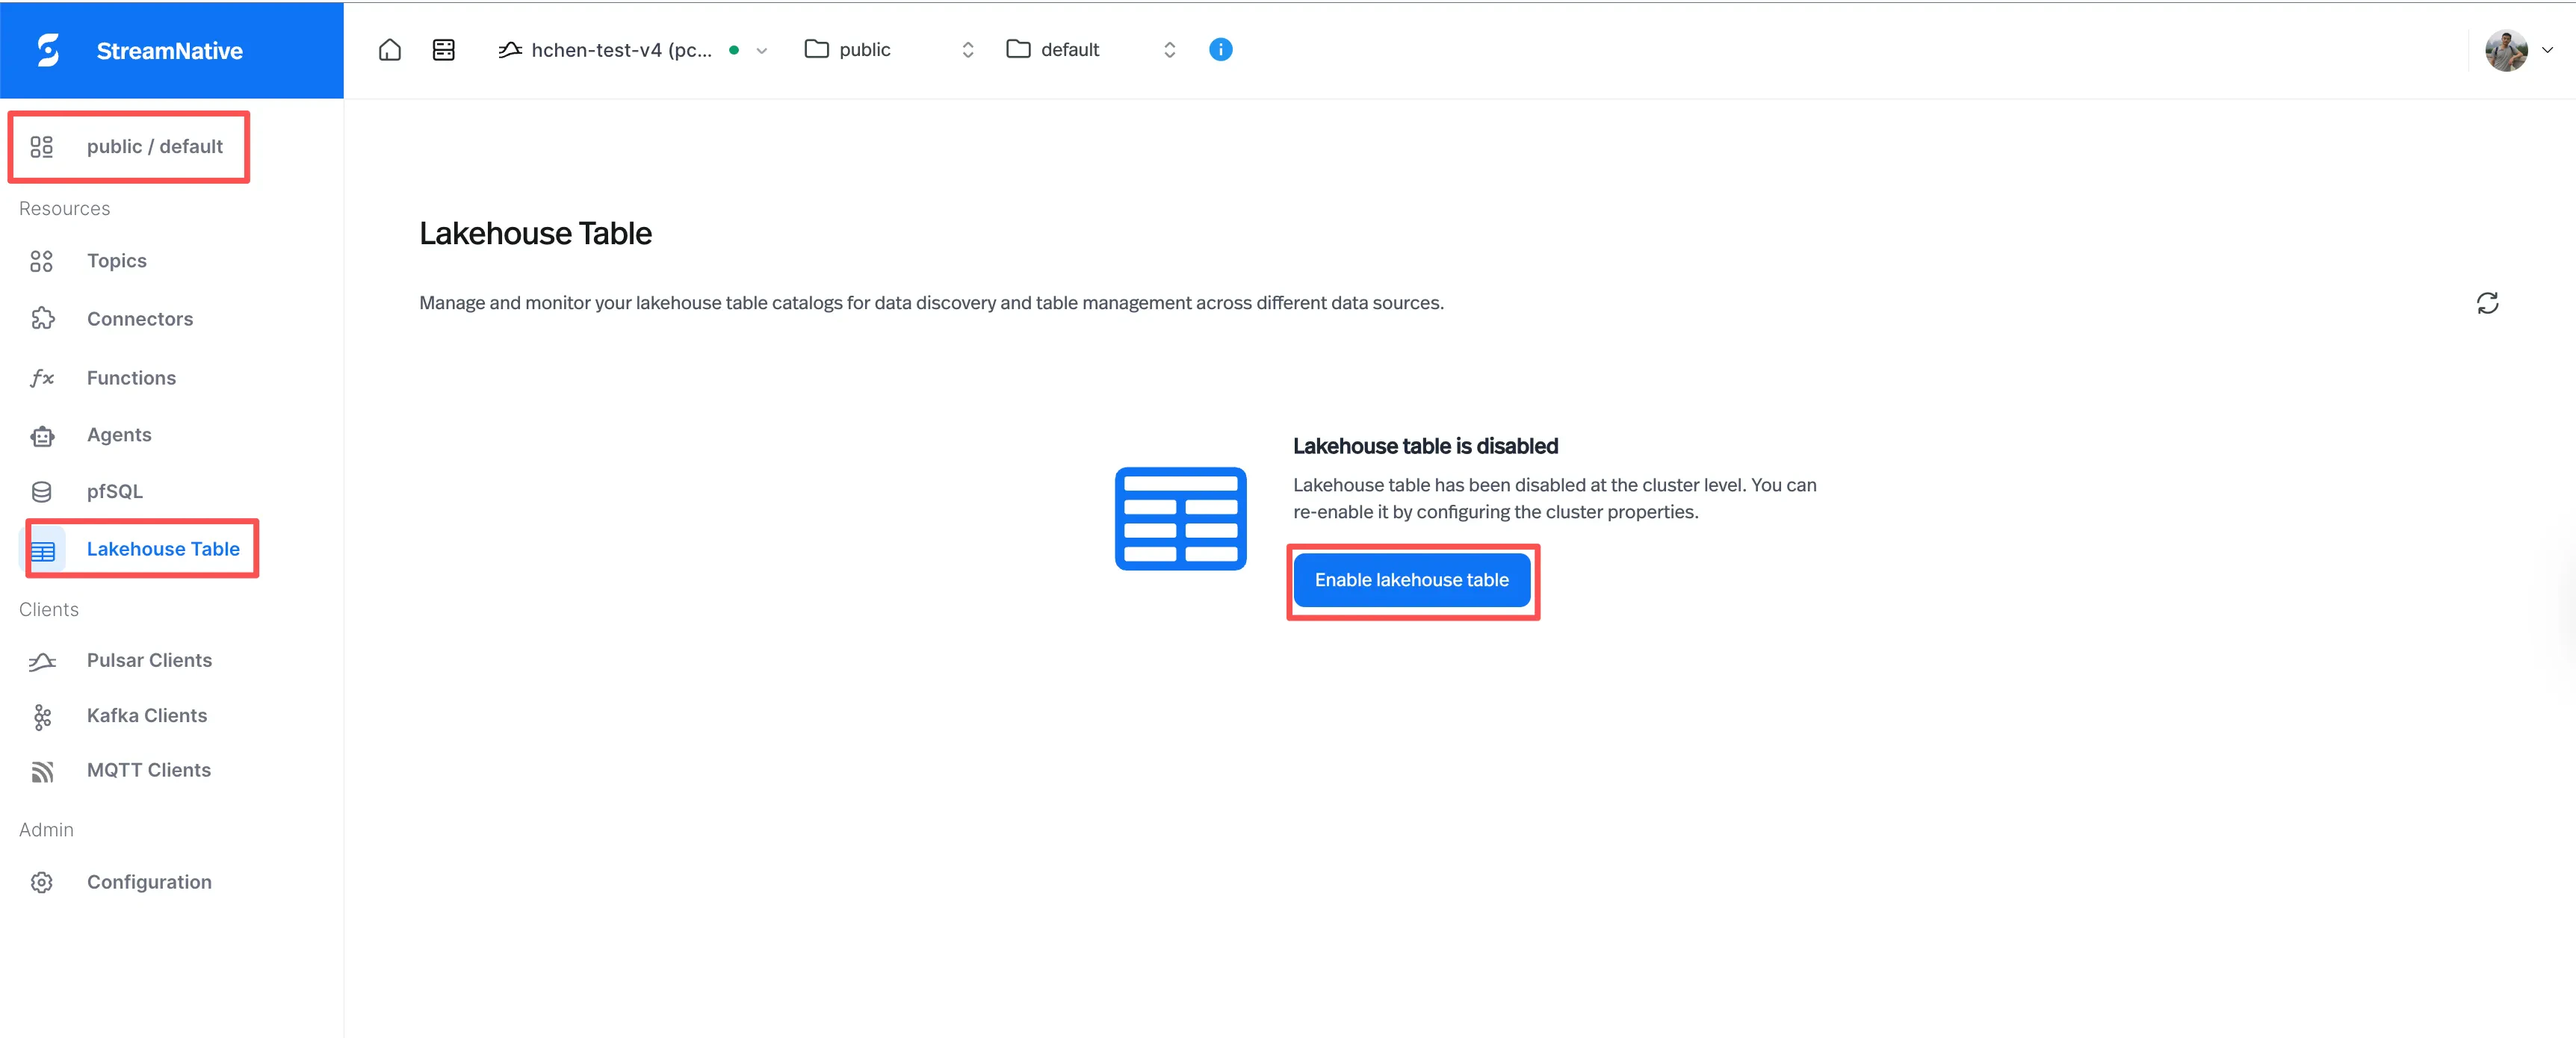The width and height of the screenshot is (2576, 1038).
Task: Click the 'Lakehouse table is disabled' text
Action: 1425,446
